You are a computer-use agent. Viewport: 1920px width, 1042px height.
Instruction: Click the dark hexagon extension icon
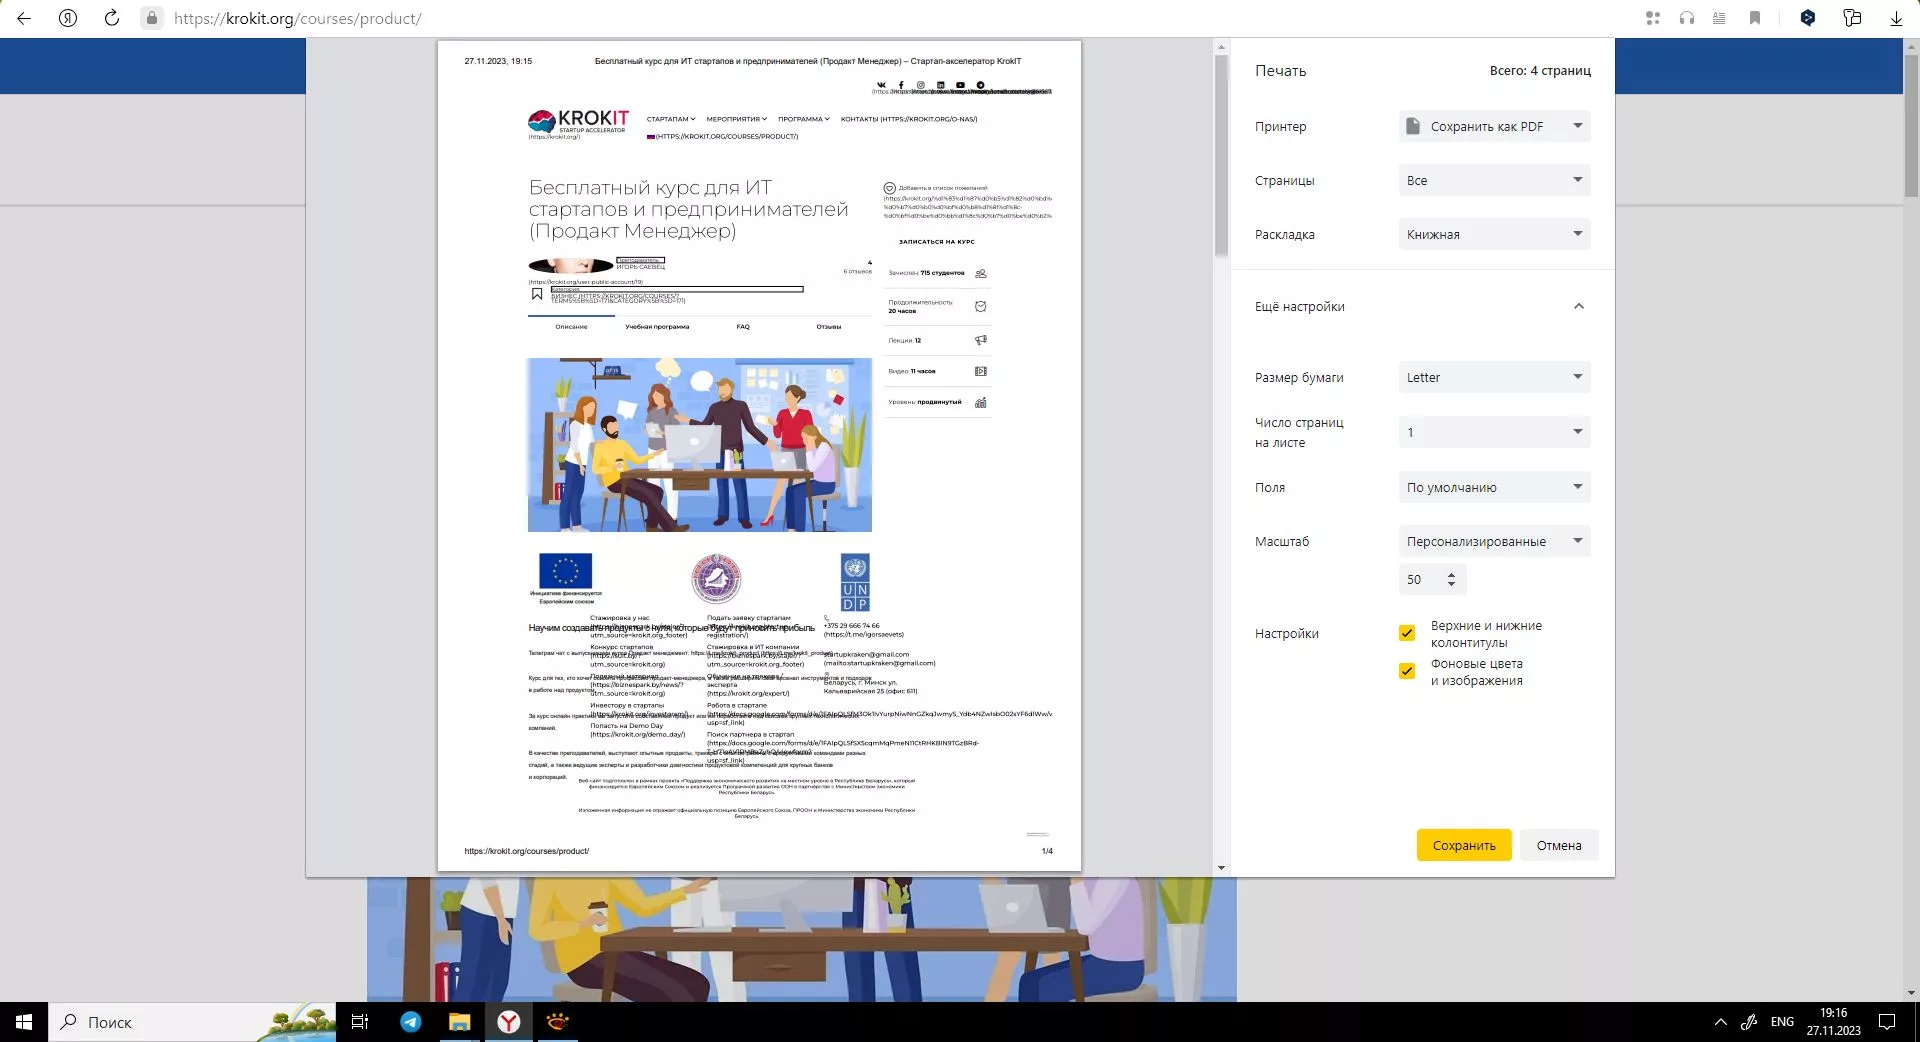pos(1807,18)
